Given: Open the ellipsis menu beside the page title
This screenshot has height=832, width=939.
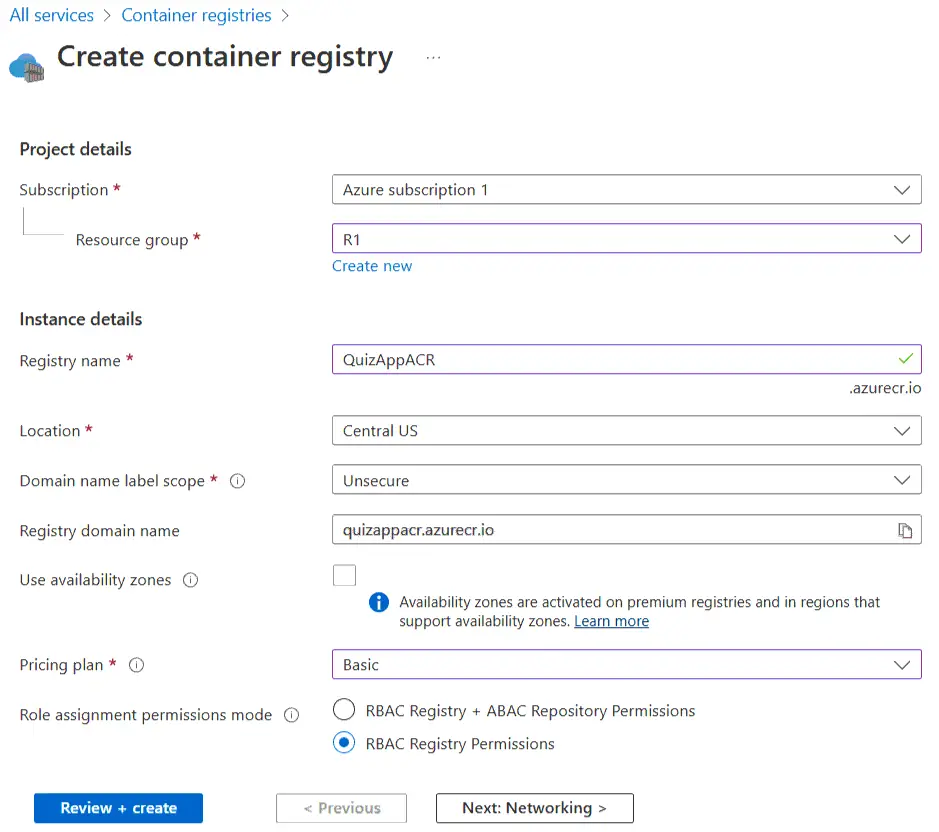Looking at the screenshot, I should pos(433,58).
